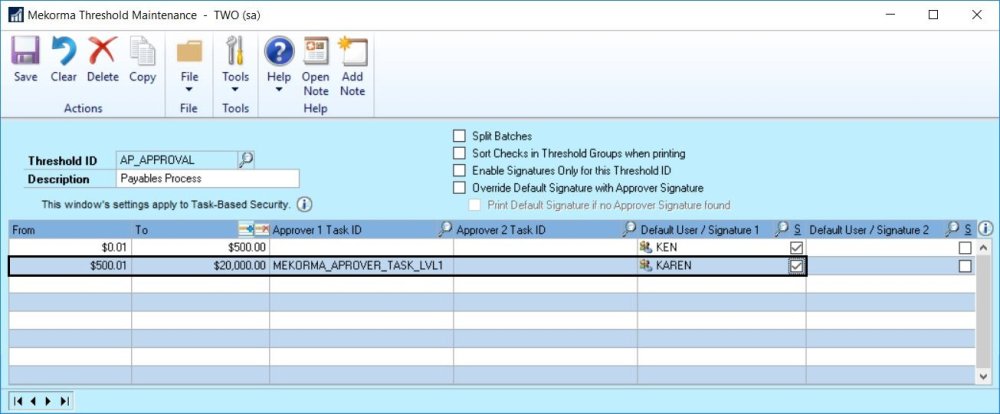The image size is (1000, 414).
Task: Click the grid scrollbar down arrow
Action: [983, 376]
